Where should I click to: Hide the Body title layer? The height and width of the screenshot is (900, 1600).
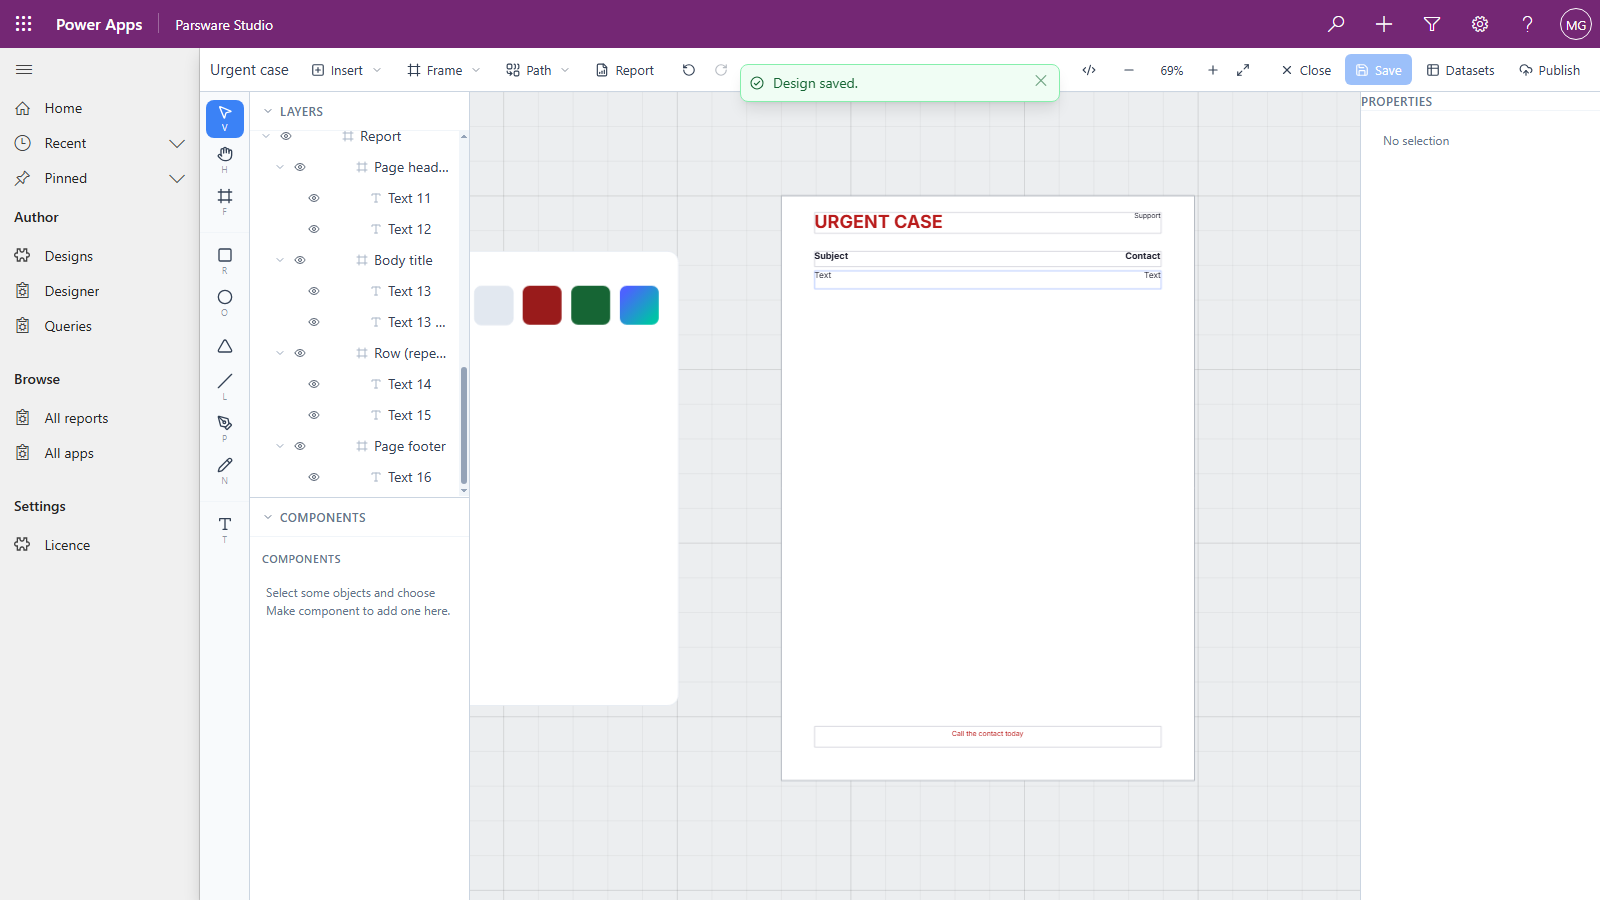[x=300, y=260]
